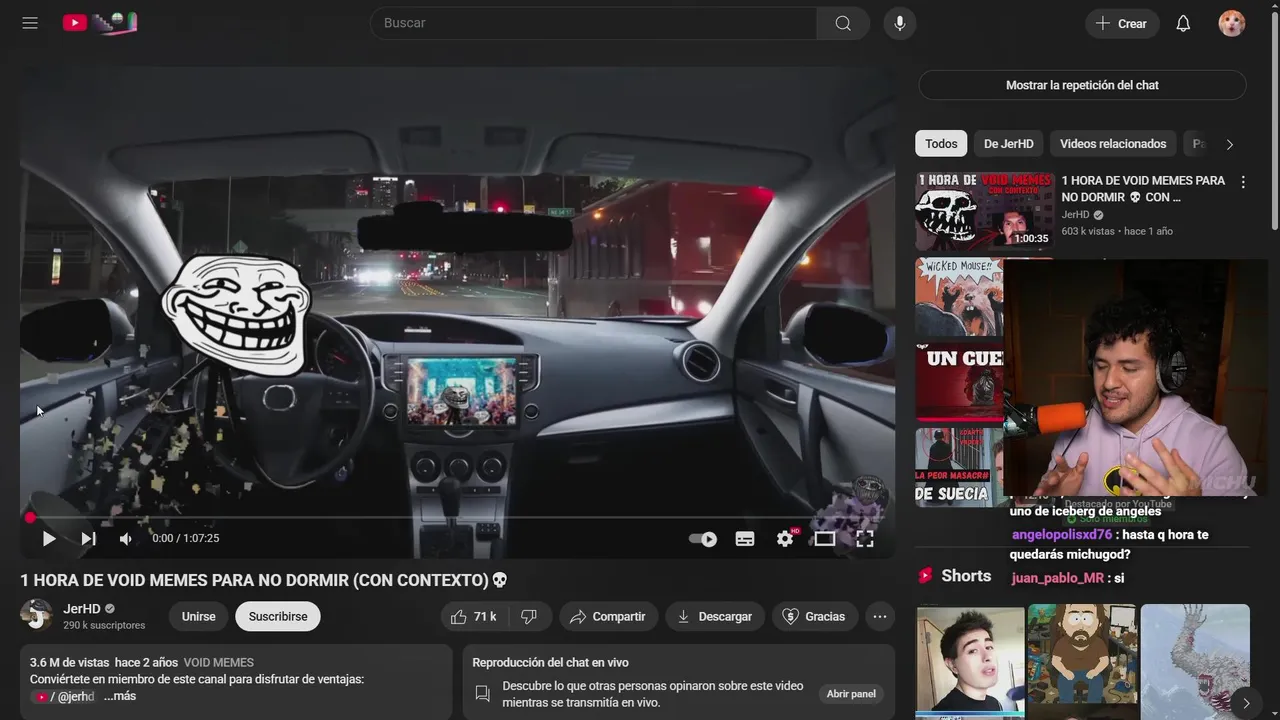The height and width of the screenshot is (720, 1280).
Task: Click the 1:00:35 duration badge
Action: click(x=1031, y=239)
